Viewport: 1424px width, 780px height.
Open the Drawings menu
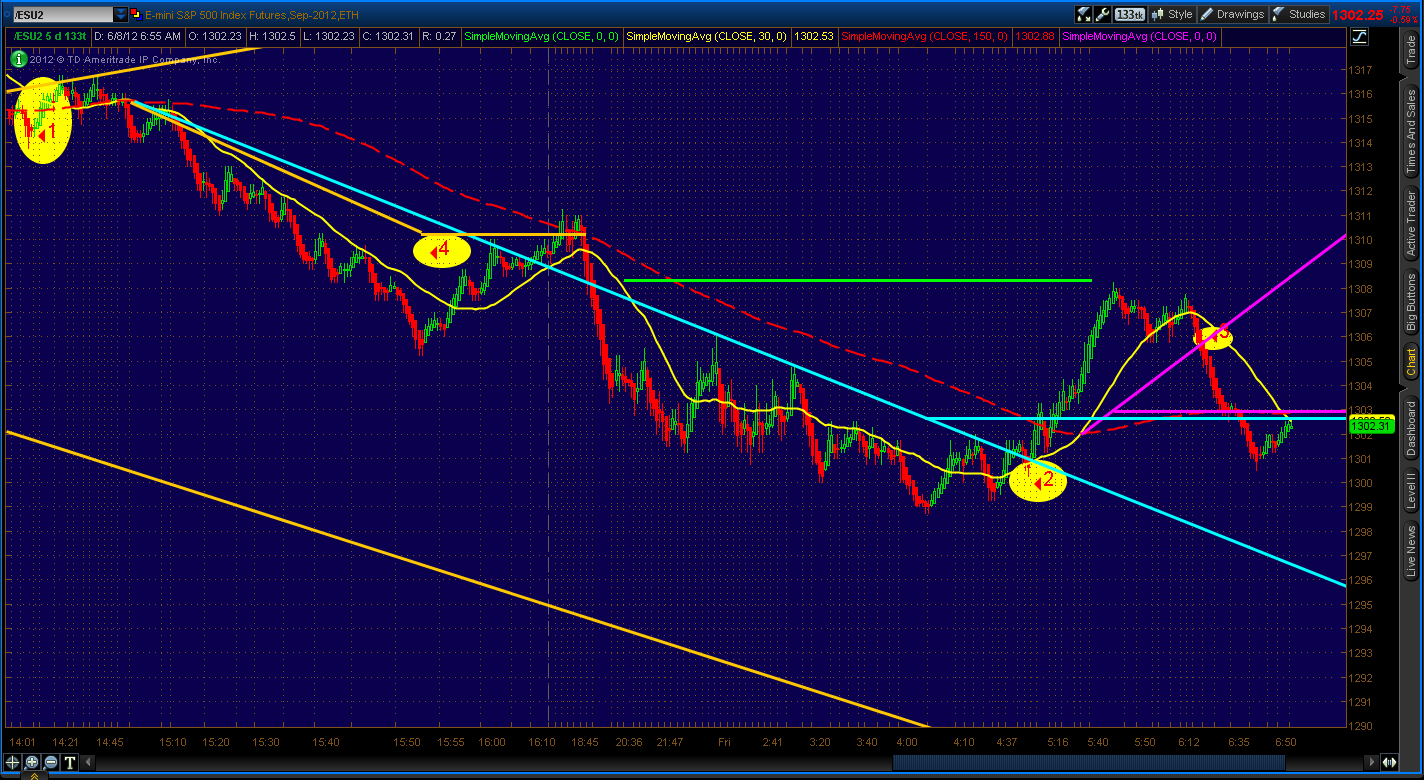(x=1233, y=14)
